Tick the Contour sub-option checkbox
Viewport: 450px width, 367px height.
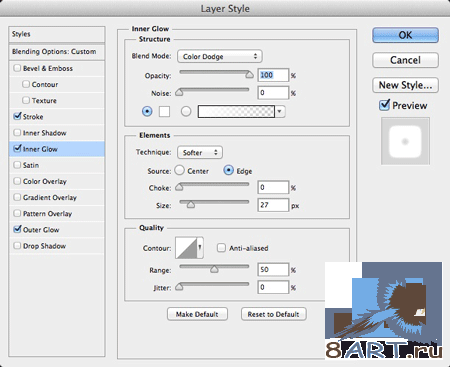[26, 84]
